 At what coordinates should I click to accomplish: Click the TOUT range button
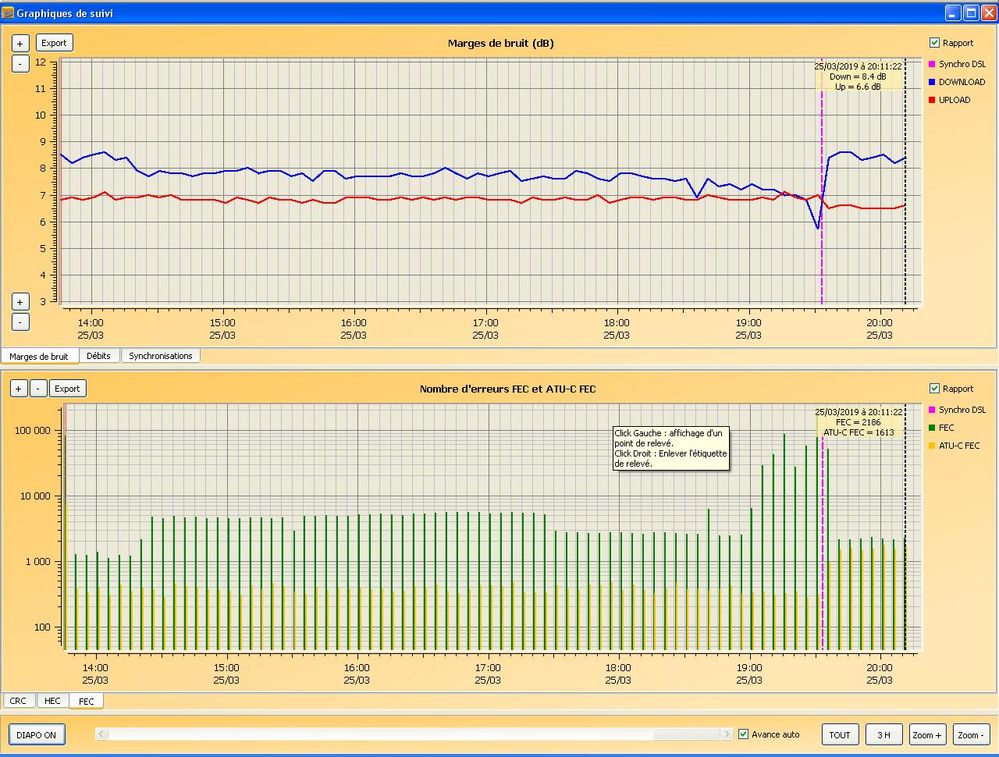click(x=840, y=735)
